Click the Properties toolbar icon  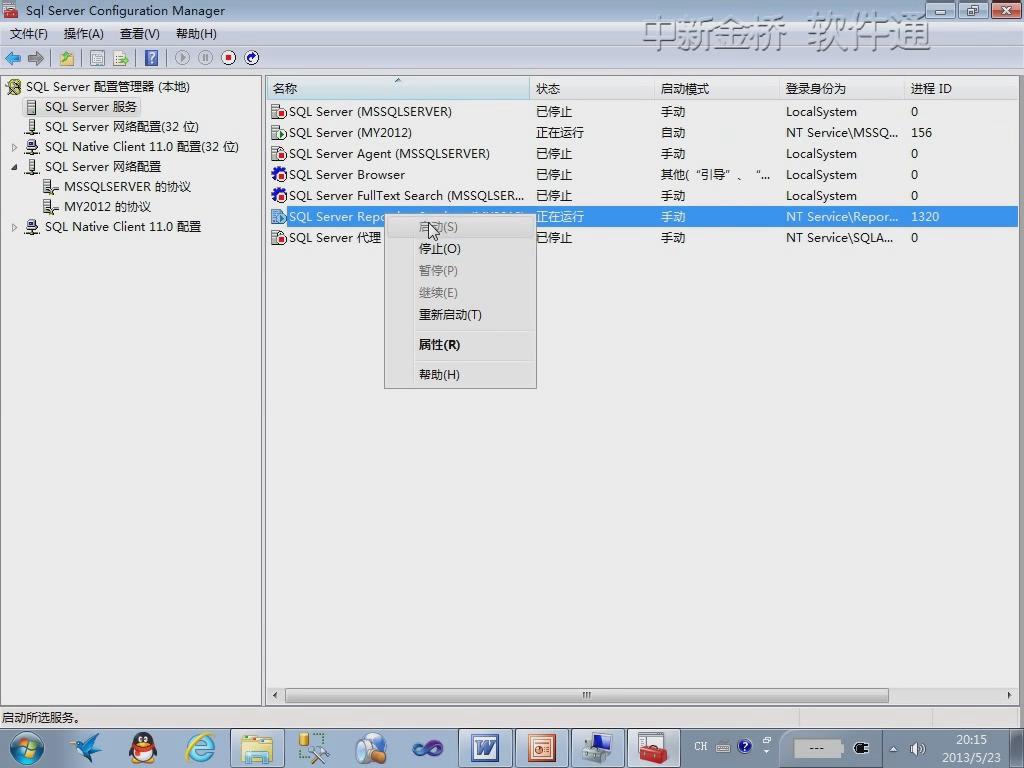coord(97,58)
